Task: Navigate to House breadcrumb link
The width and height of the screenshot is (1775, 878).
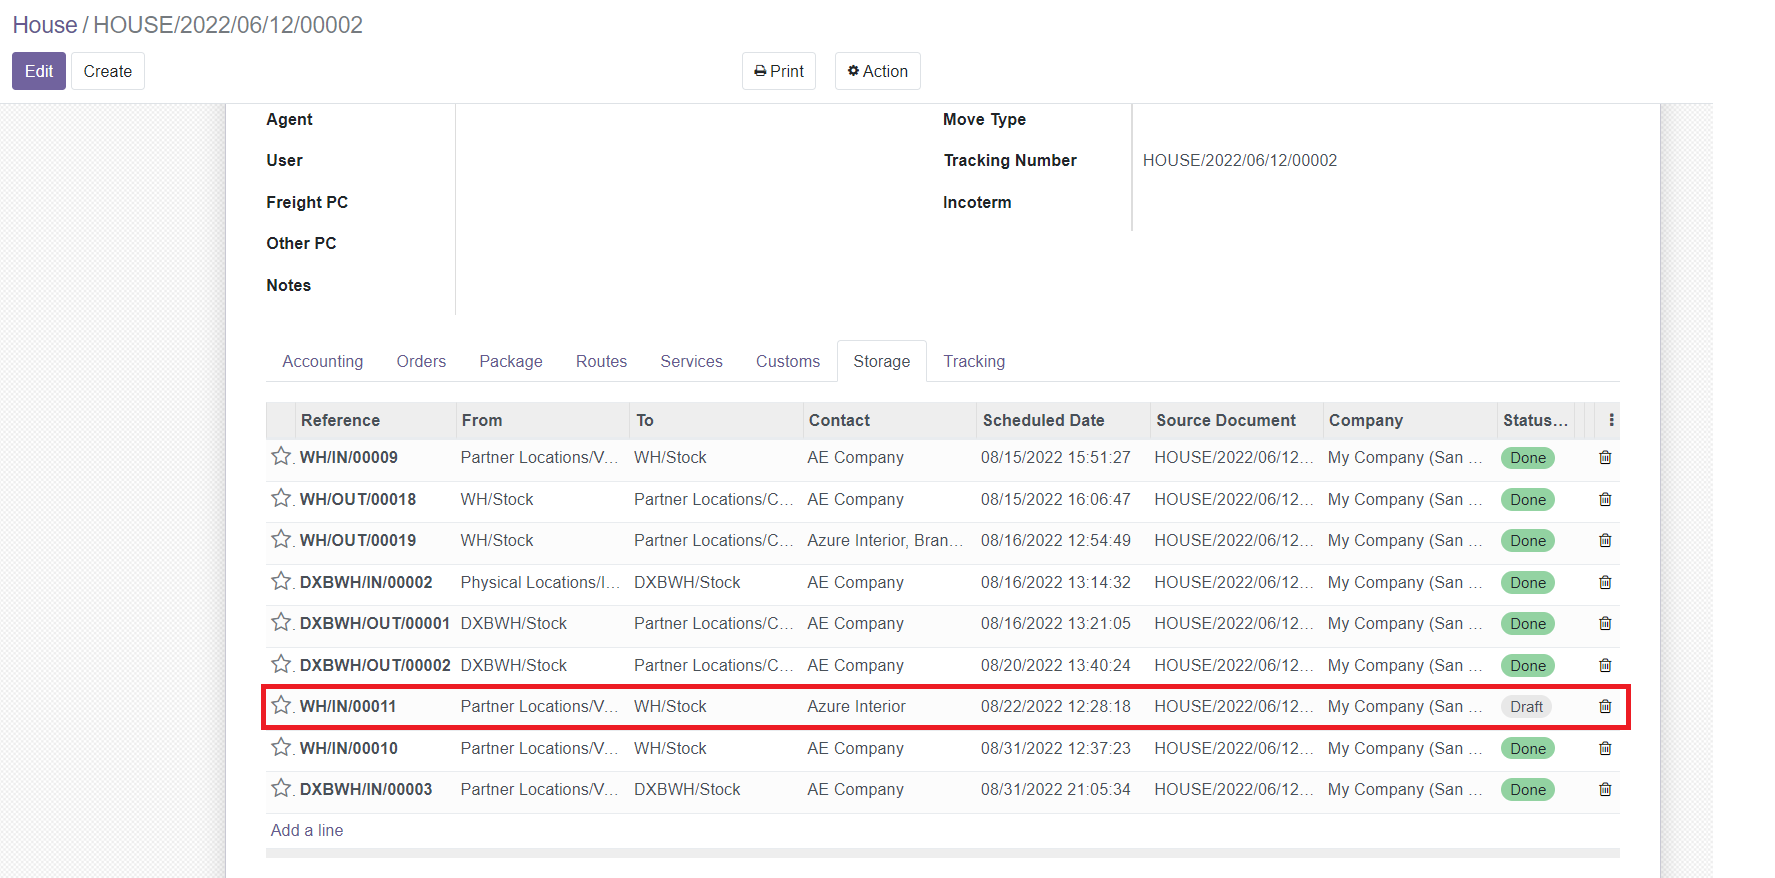Action: [45, 25]
